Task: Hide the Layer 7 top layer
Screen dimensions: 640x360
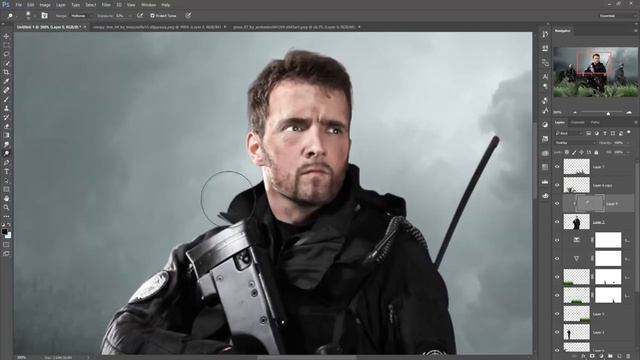Action: coord(557,167)
